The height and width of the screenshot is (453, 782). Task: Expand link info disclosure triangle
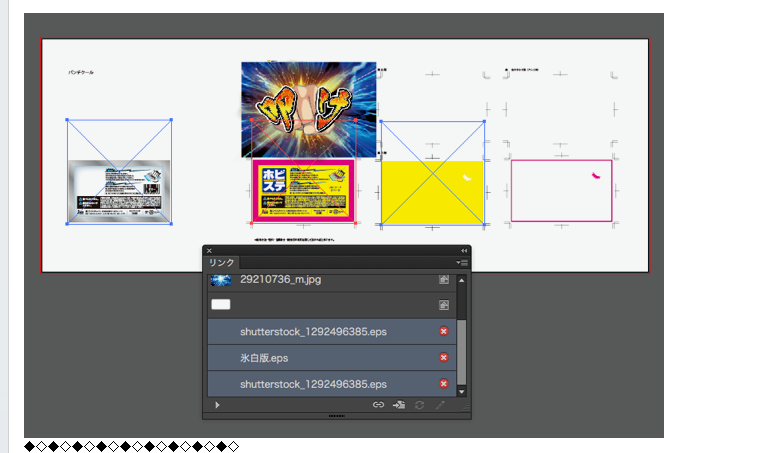(217, 405)
